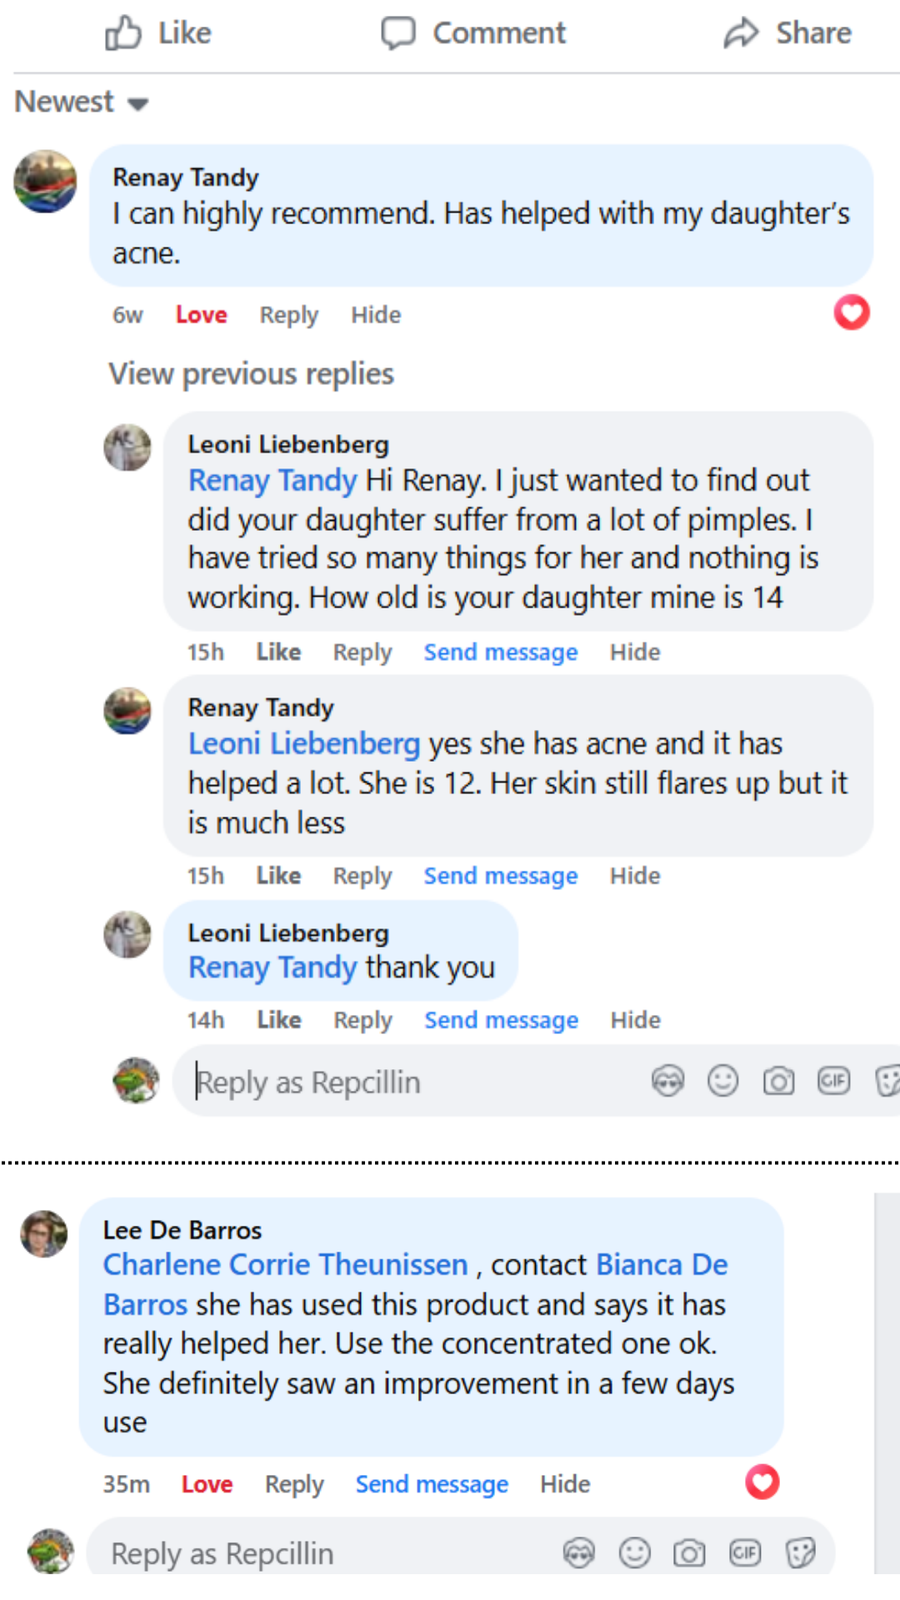
Task: Attach a photo using the camera icon
Action: click(778, 1080)
